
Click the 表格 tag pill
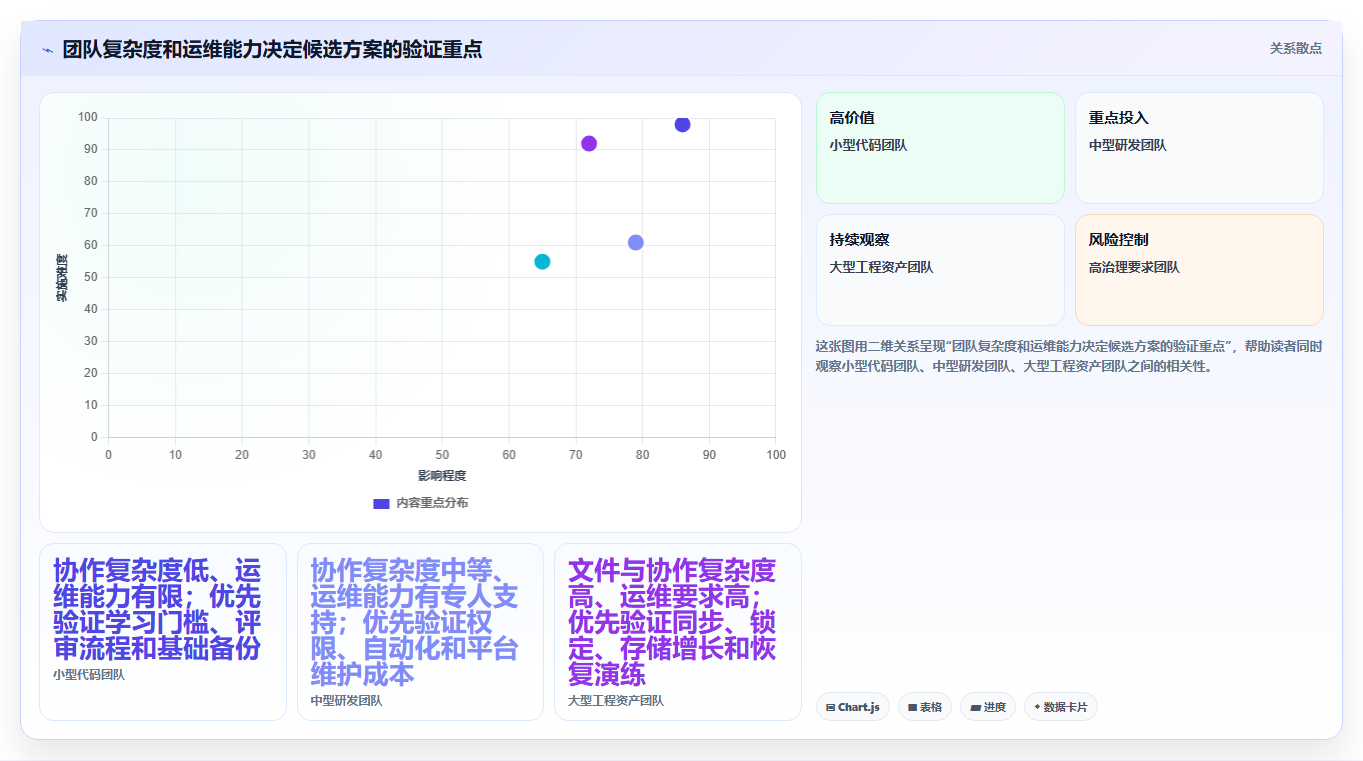point(925,707)
